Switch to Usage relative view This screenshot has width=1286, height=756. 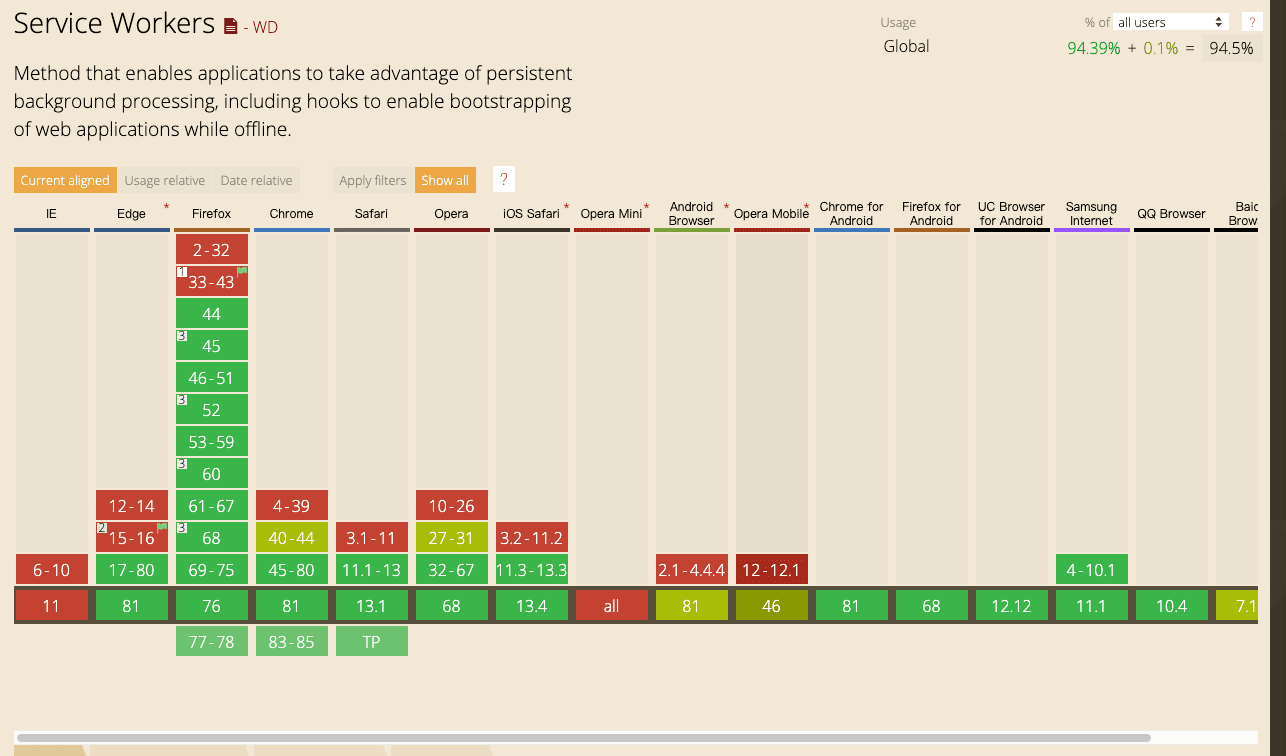(165, 180)
